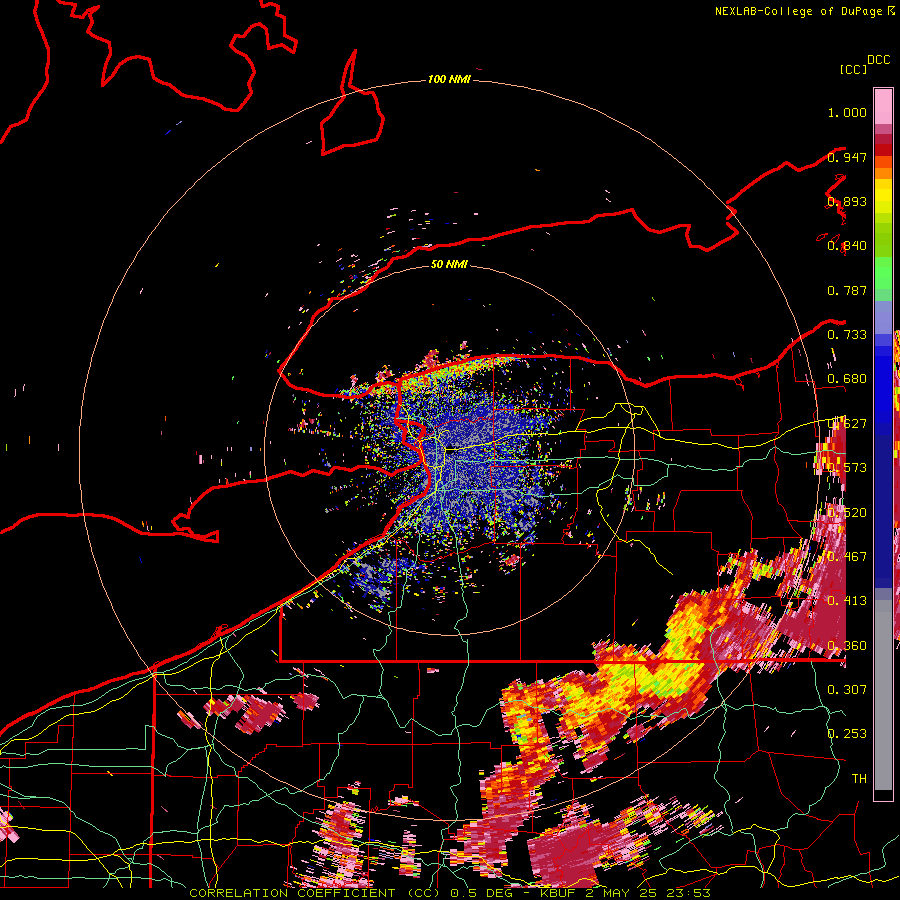Click the "[CC]" legend label
The image size is (900, 900).
coord(853,69)
